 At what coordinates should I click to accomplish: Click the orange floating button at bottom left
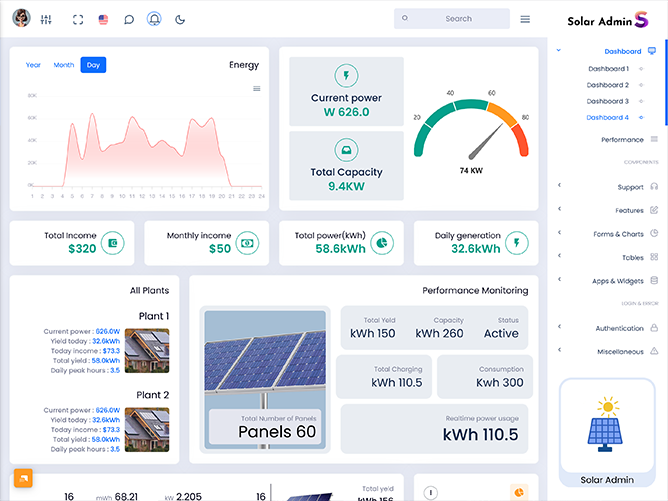[22, 478]
